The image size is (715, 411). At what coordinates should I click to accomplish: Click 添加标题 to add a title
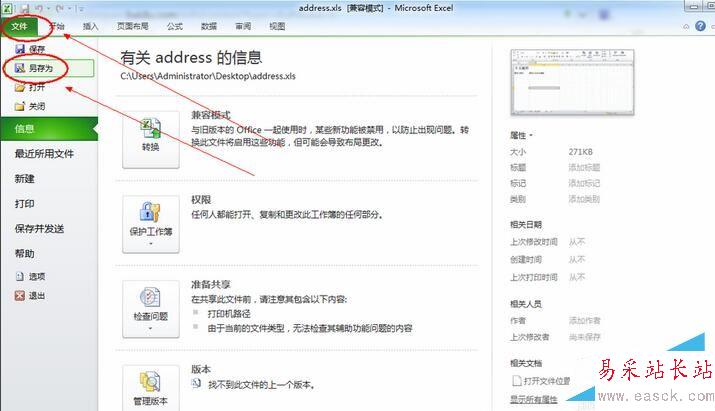[584, 167]
